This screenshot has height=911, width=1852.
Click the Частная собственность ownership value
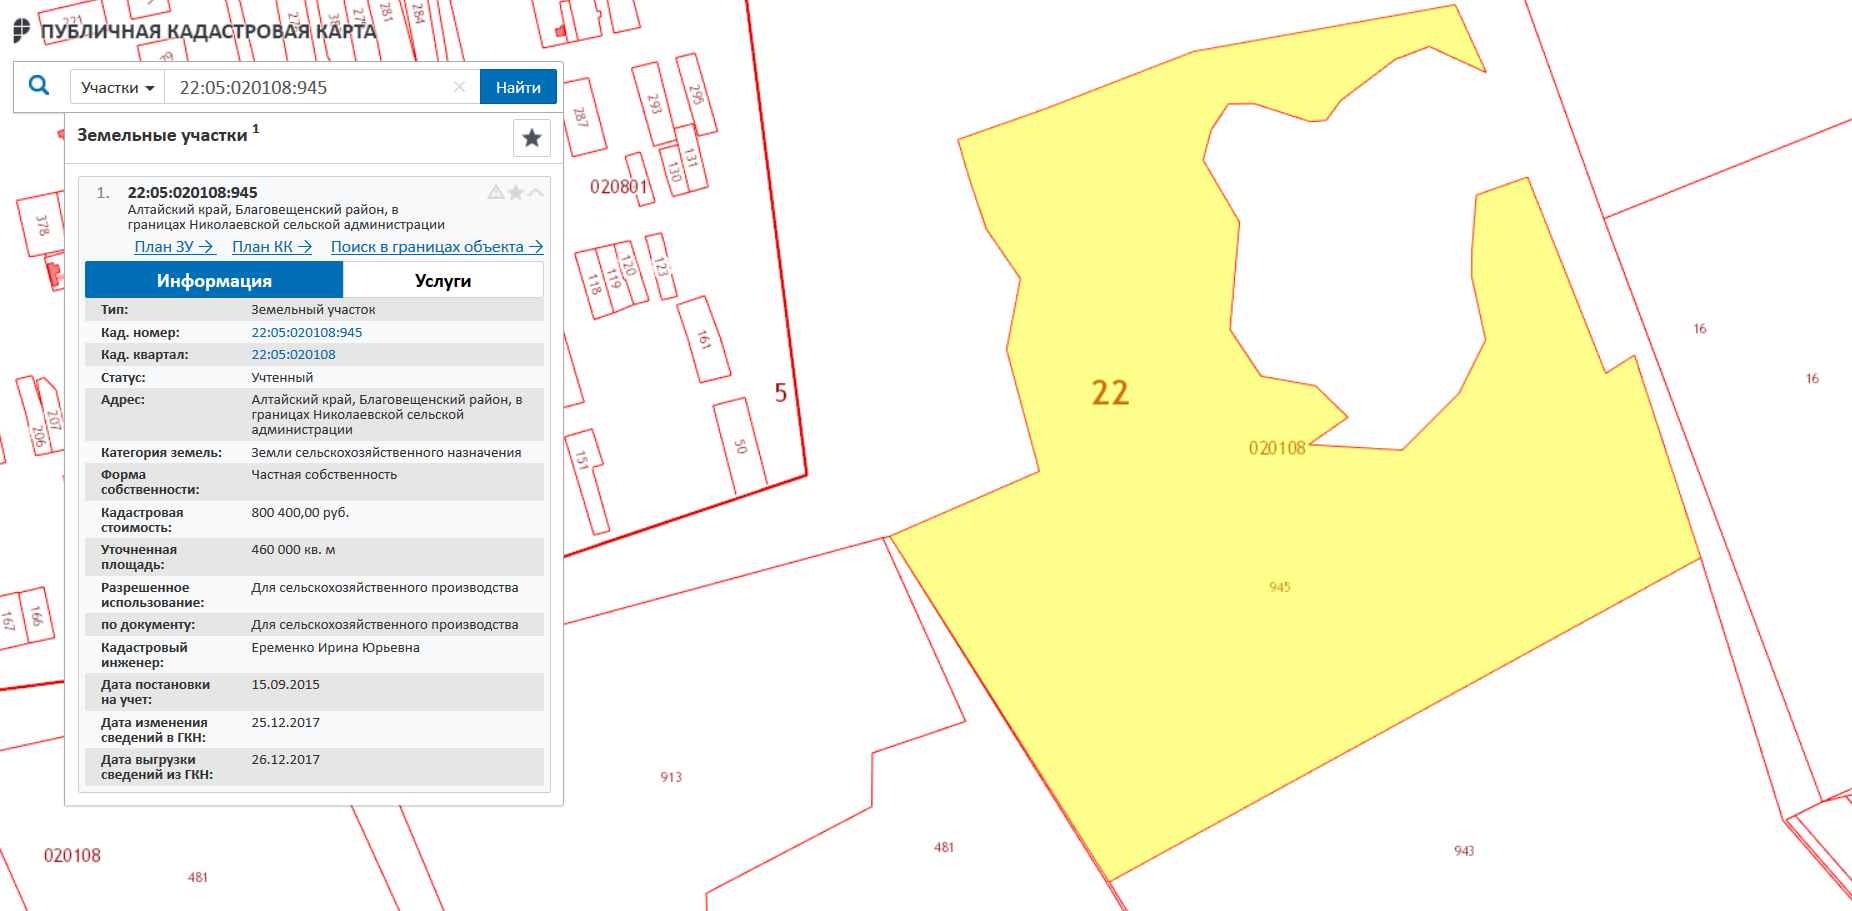(x=324, y=475)
